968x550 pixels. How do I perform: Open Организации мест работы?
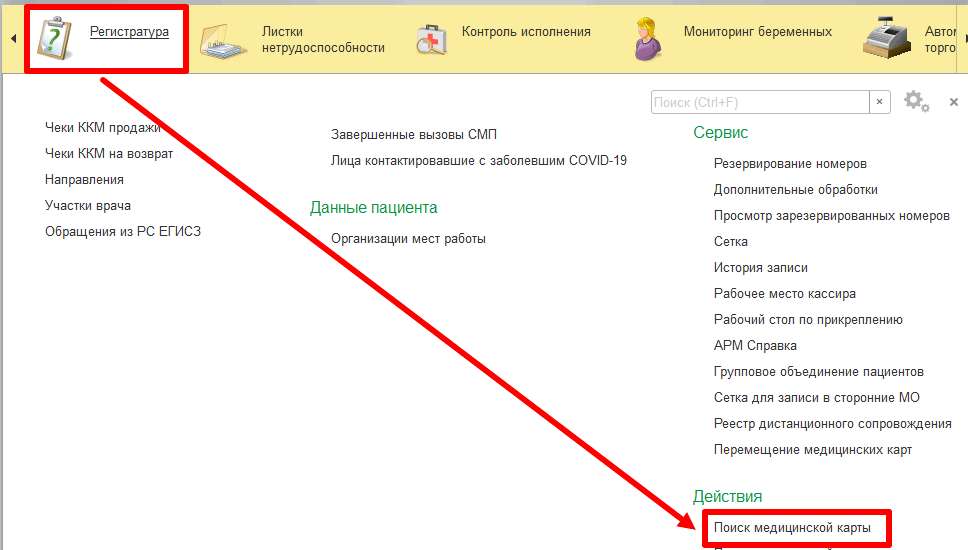(408, 239)
